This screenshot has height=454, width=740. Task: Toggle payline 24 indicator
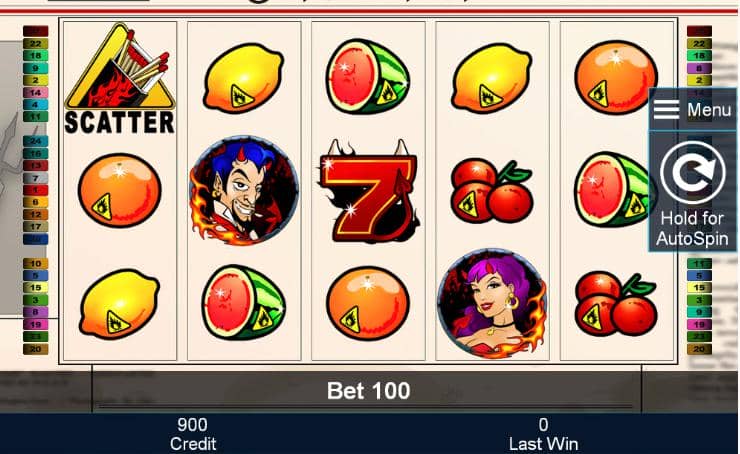click(x=35, y=141)
